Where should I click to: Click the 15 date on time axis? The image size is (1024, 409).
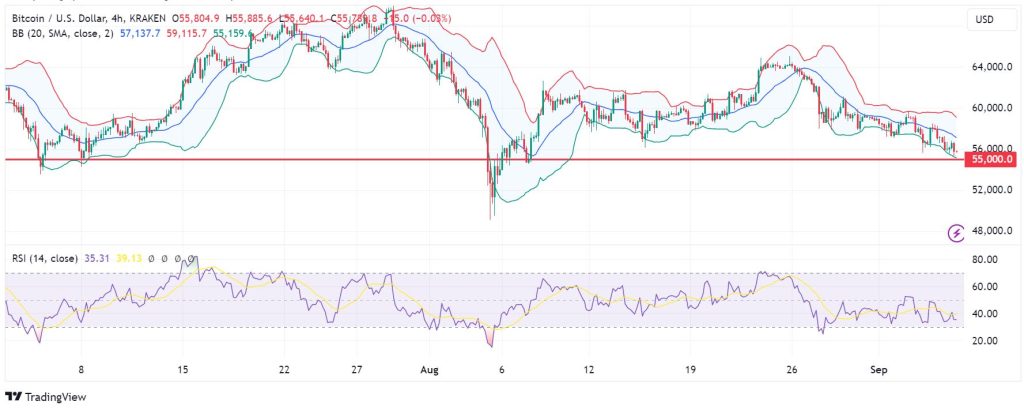(182, 369)
